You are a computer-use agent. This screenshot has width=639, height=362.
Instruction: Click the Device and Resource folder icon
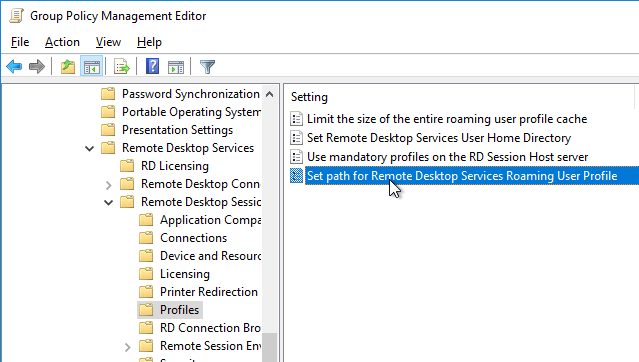point(146,256)
